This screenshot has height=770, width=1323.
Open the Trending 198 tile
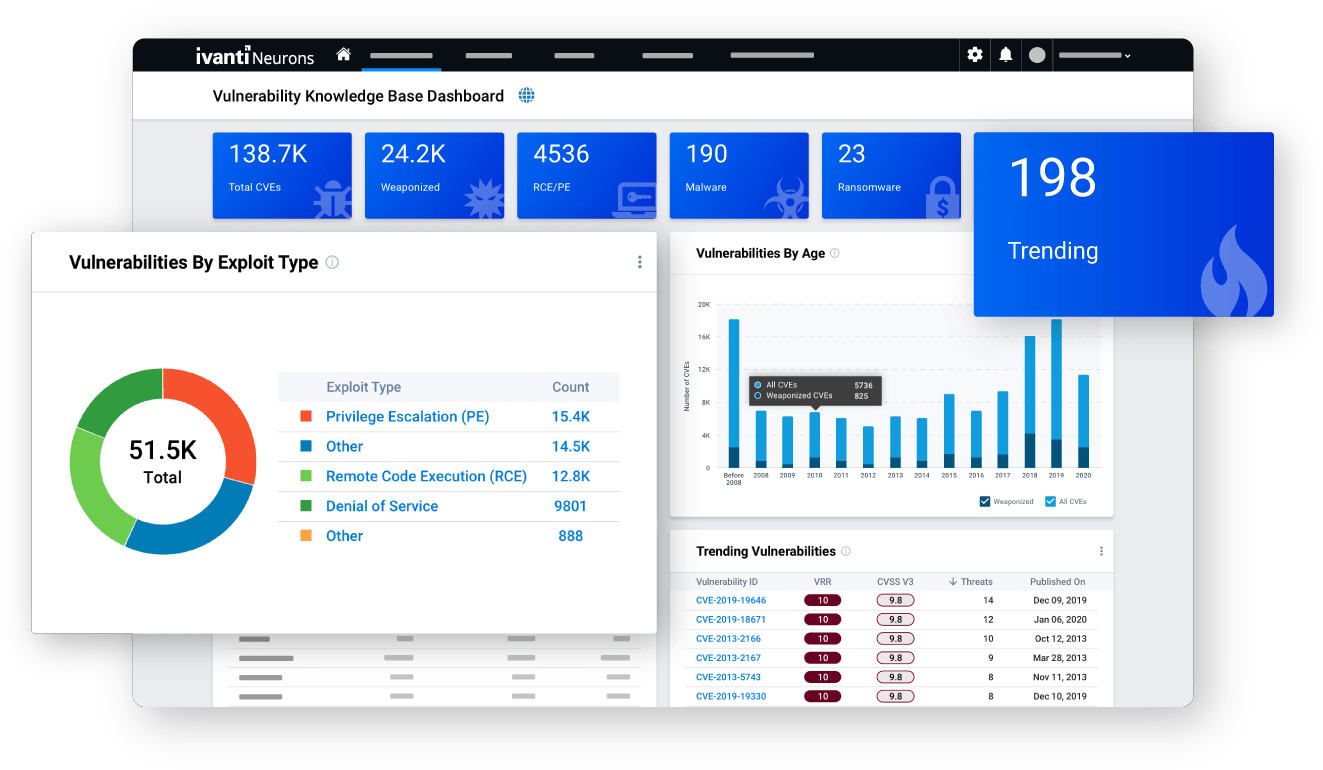click(x=1123, y=225)
